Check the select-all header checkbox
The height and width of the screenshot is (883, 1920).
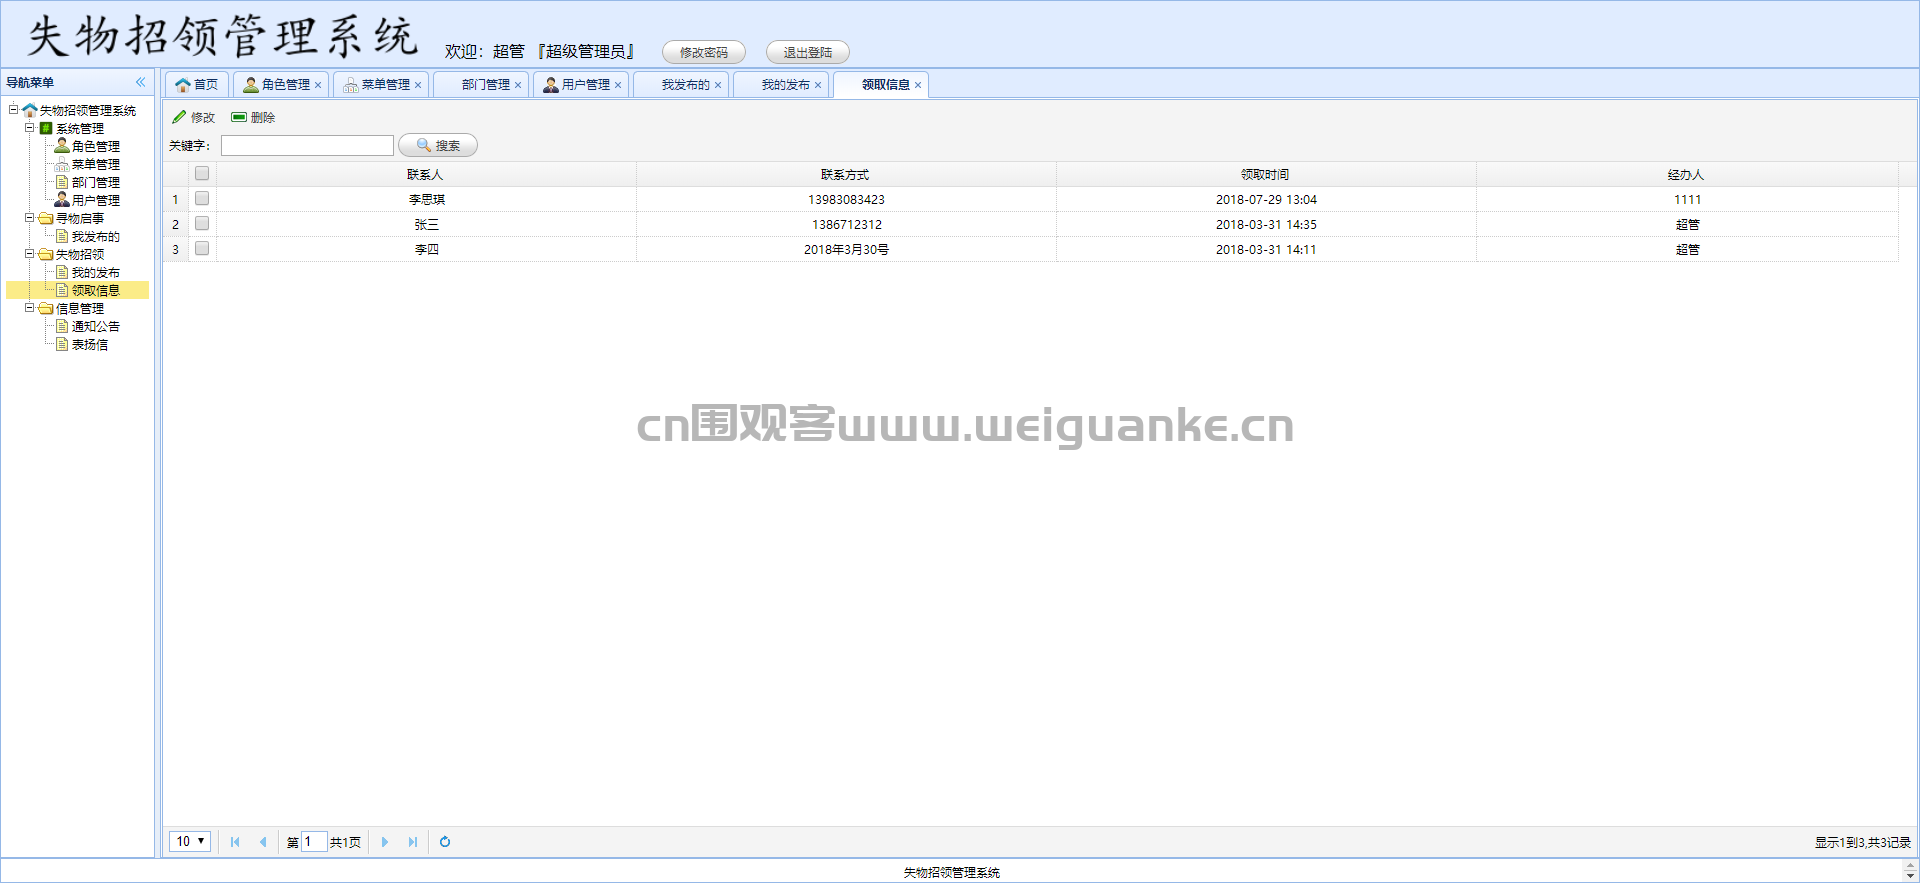pyautogui.click(x=202, y=173)
